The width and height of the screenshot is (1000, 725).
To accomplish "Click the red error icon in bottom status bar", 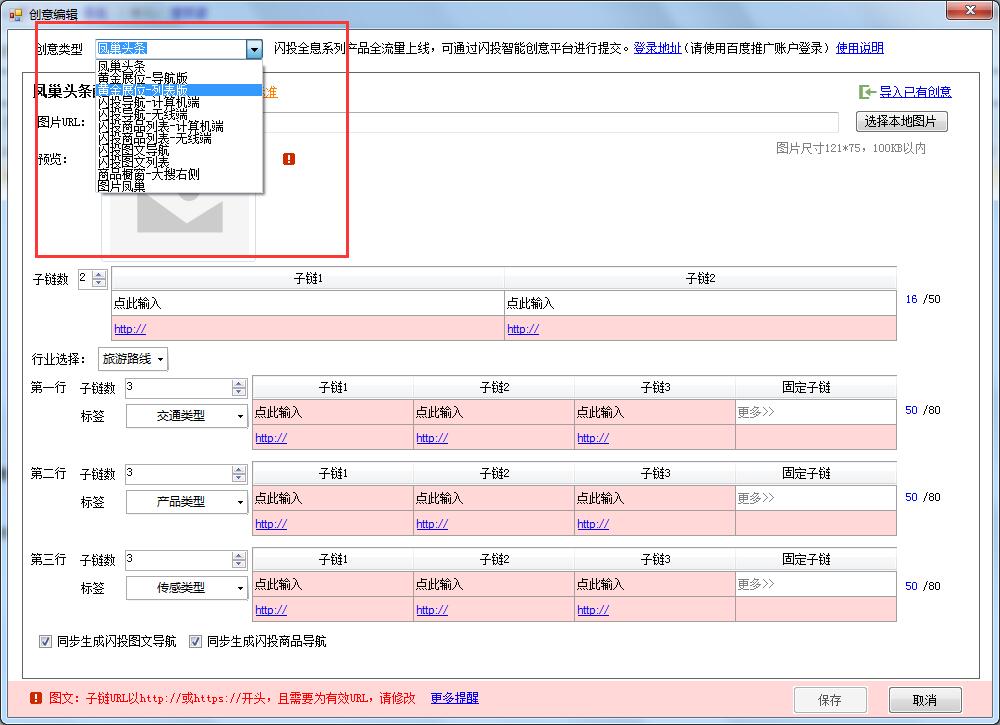I will [36, 698].
